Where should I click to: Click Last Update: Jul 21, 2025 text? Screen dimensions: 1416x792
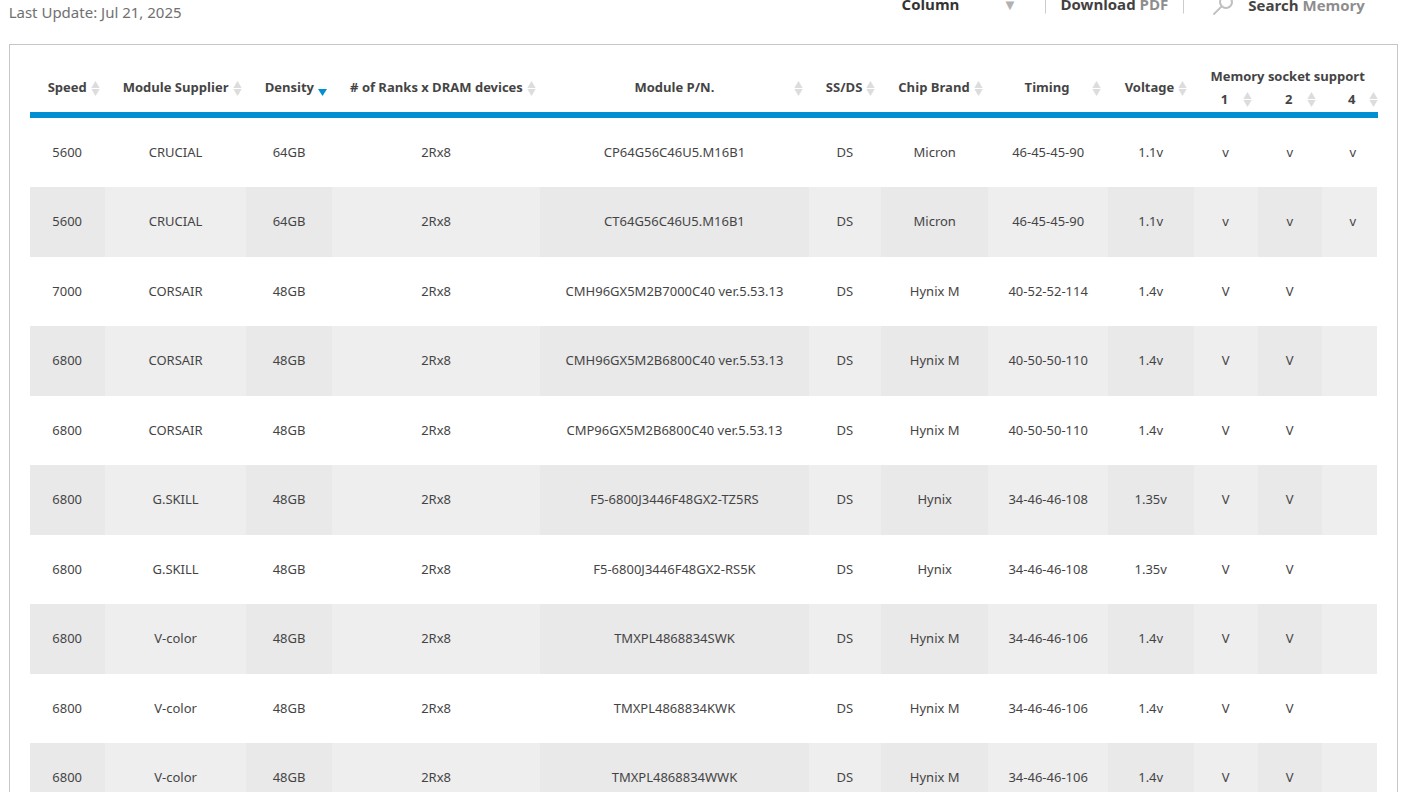95,13
